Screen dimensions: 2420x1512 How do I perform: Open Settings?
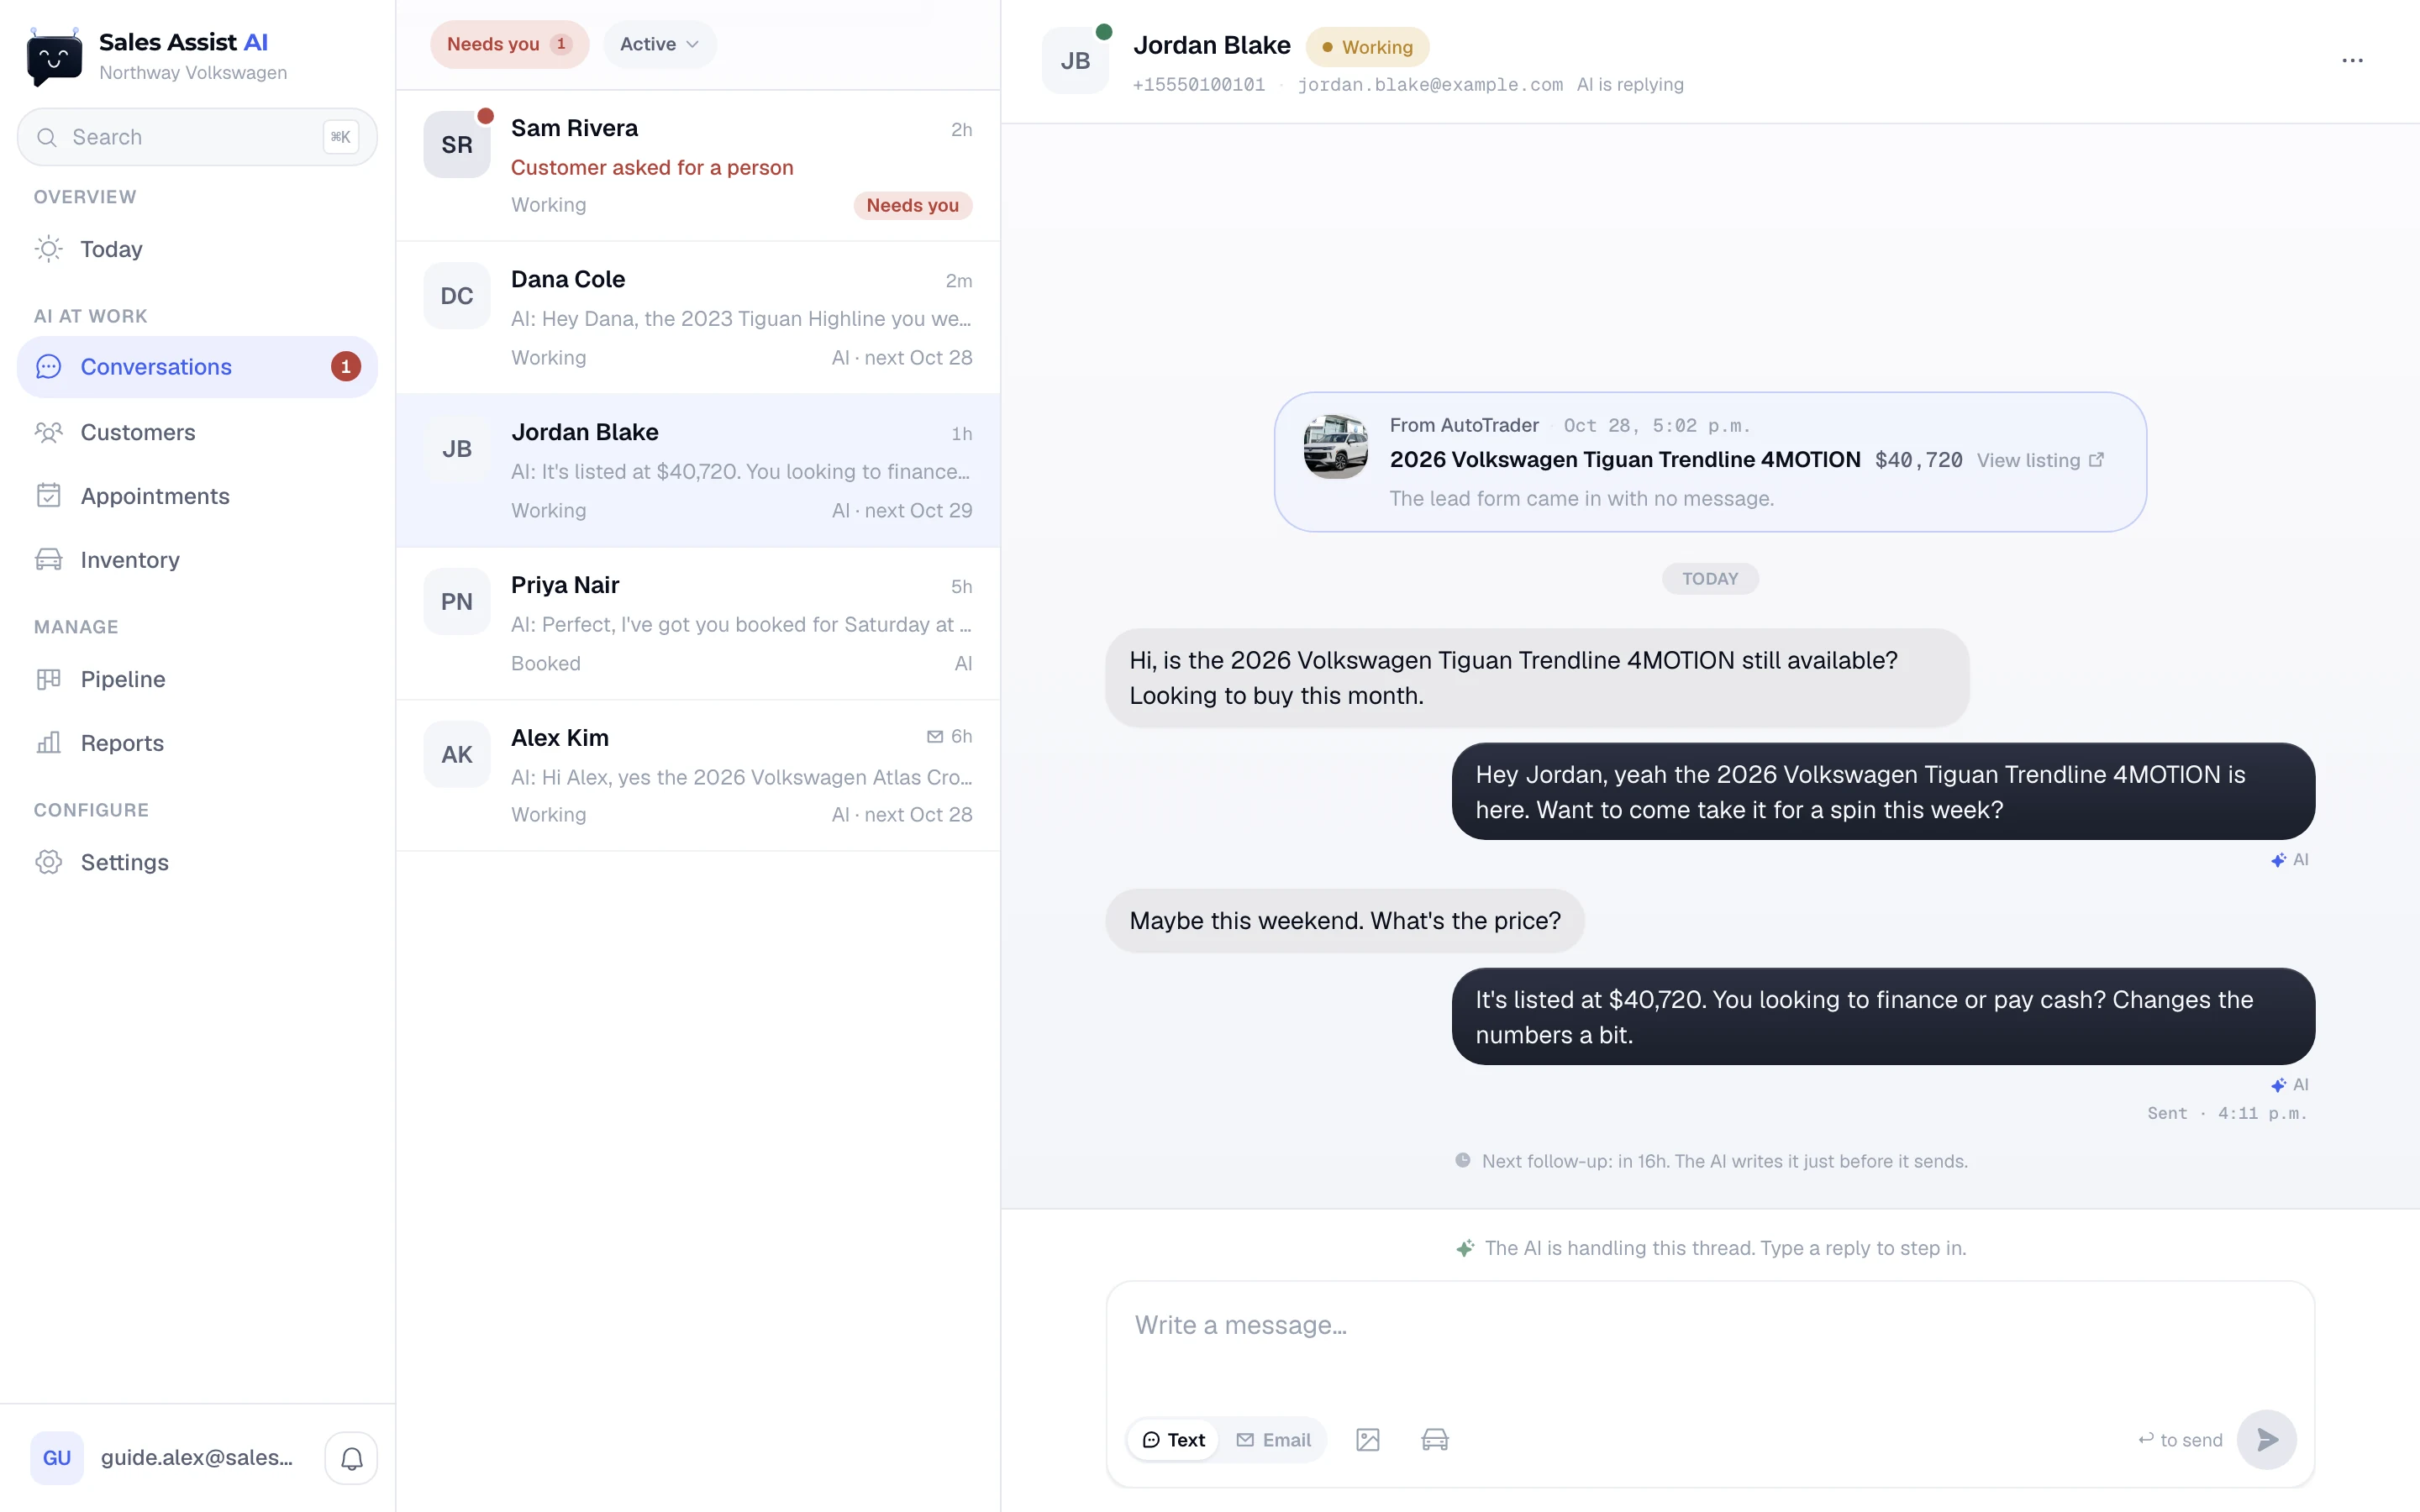pyautogui.click(x=197, y=862)
